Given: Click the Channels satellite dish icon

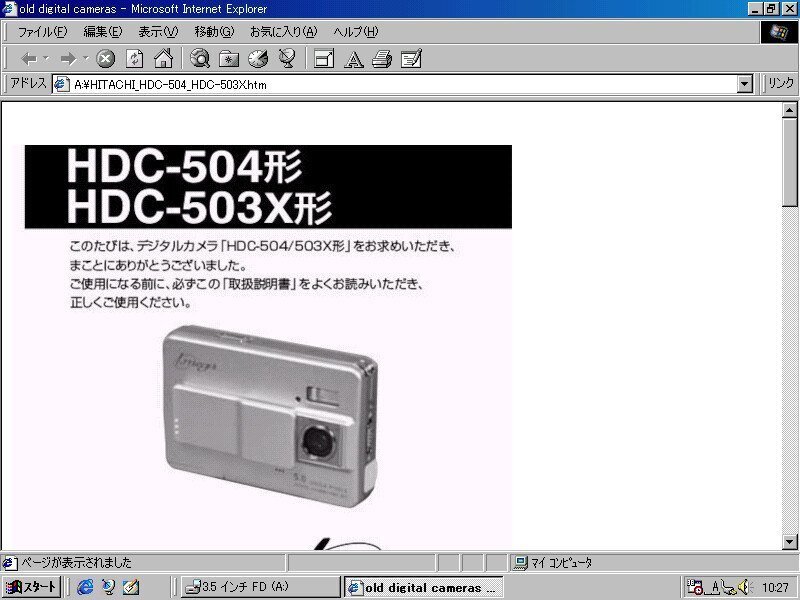Looking at the screenshot, I should click(287, 59).
